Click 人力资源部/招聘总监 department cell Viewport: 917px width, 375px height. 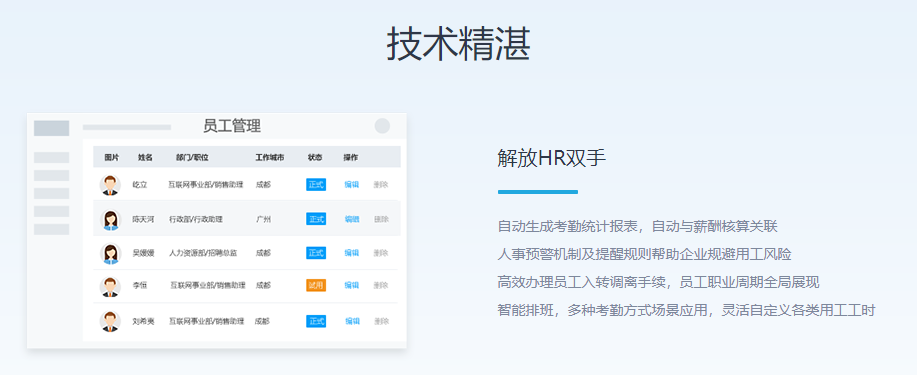point(203,253)
